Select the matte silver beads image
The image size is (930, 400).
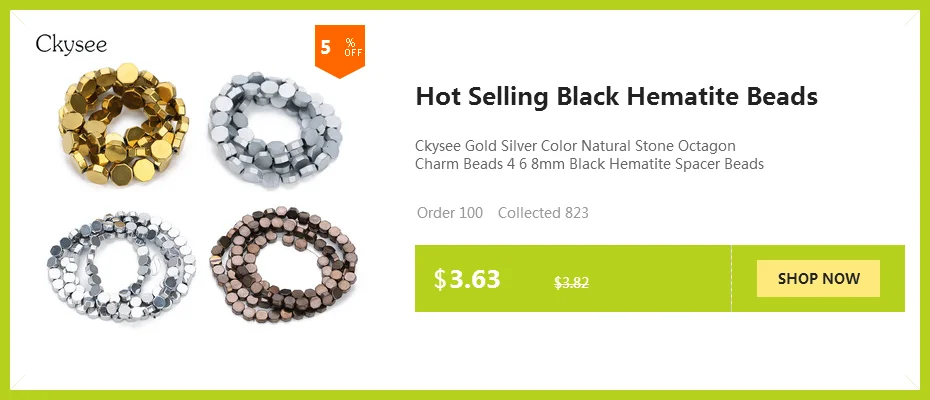pyautogui.click(x=275, y=130)
